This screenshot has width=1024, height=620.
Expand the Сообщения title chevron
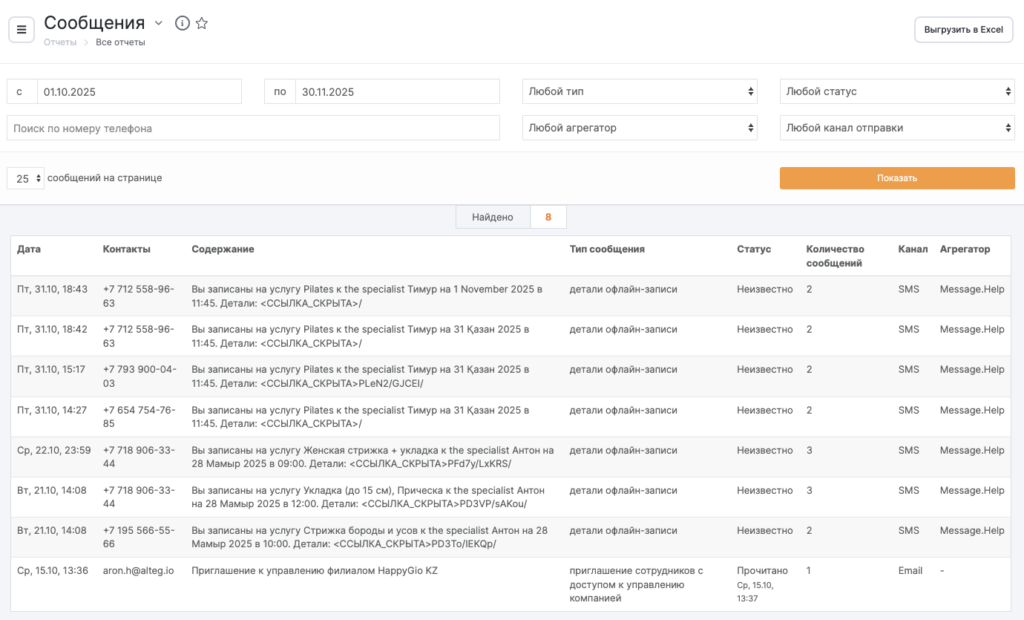pos(158,23)
